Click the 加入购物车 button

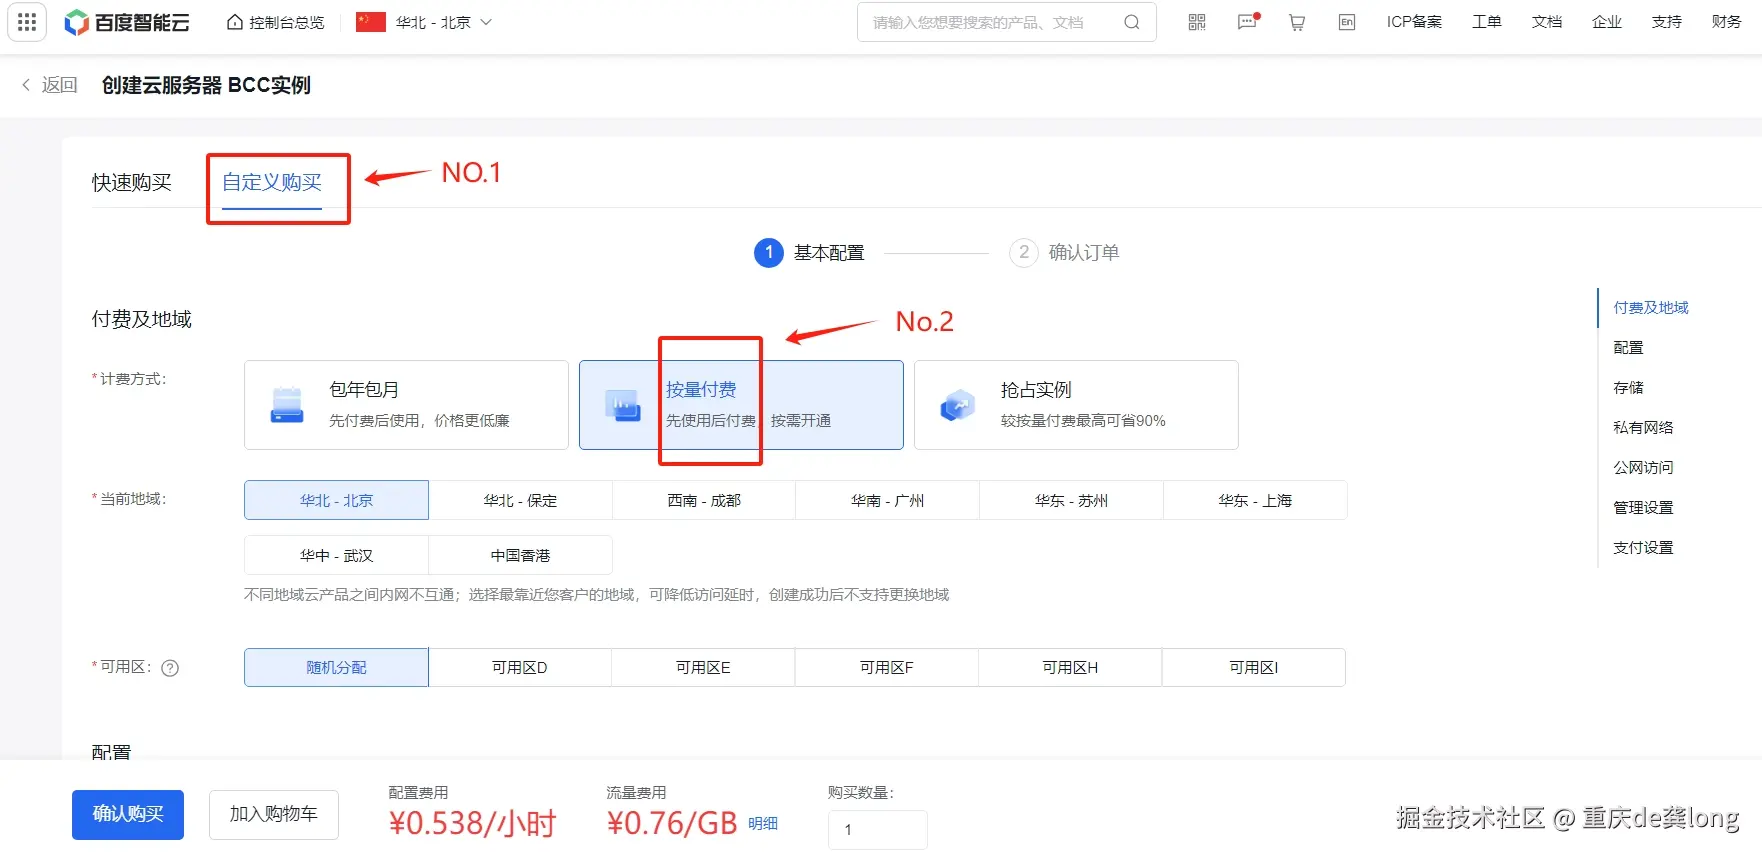point(274,814)
